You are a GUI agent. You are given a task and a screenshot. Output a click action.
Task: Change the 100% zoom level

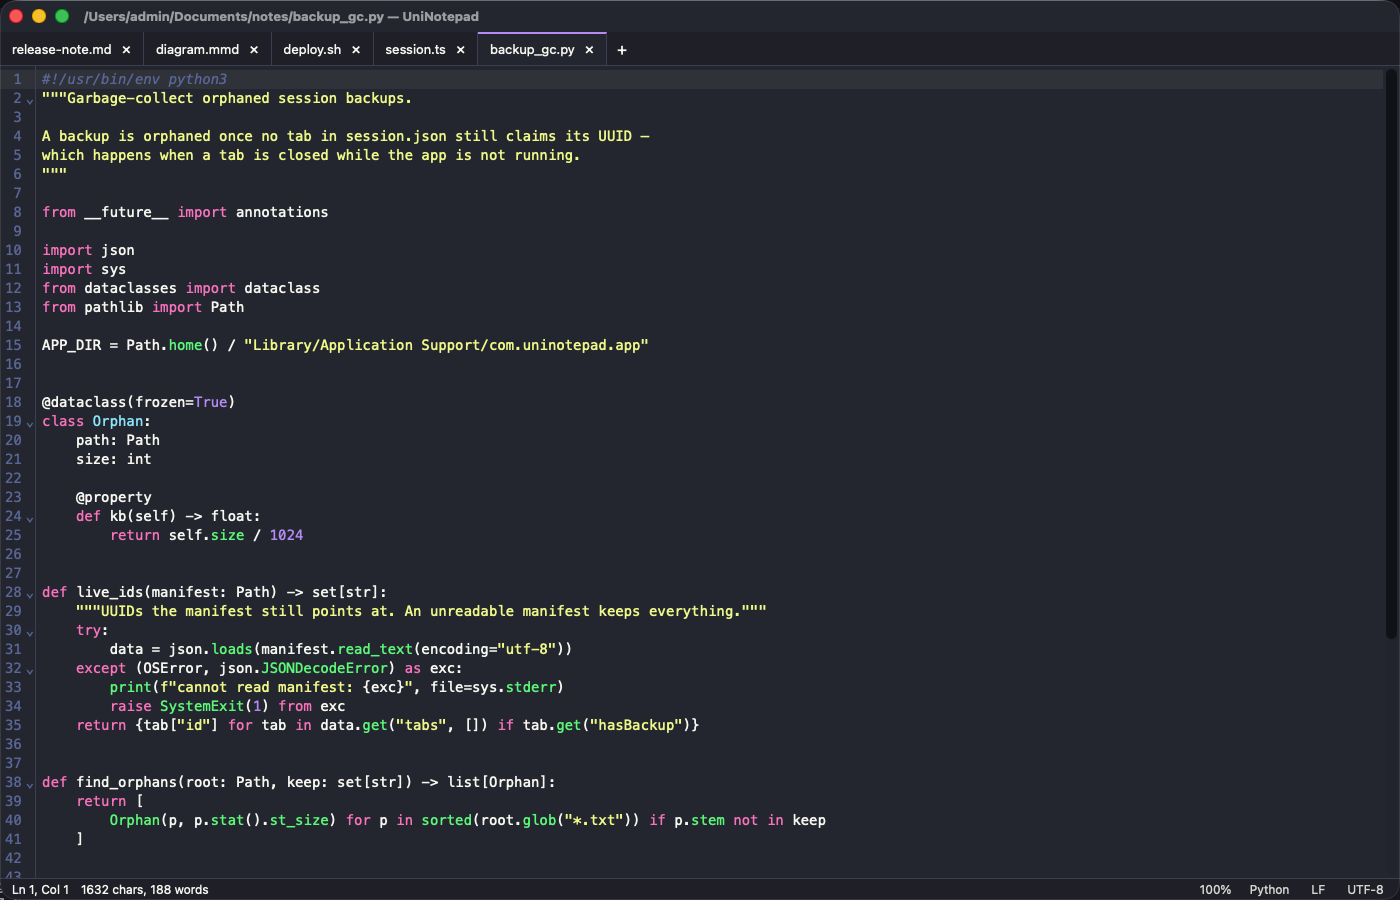[1215, 889]
